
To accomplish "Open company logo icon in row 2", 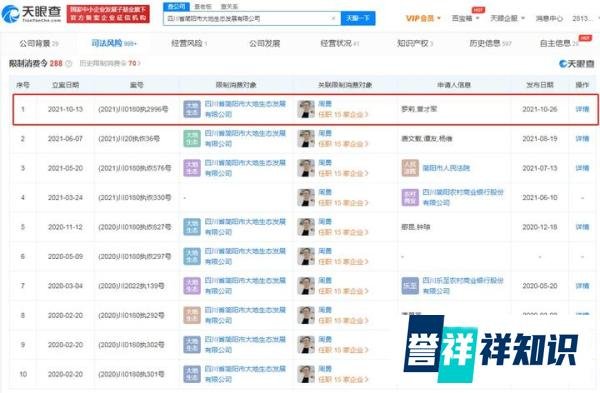I will click(192, 139).
